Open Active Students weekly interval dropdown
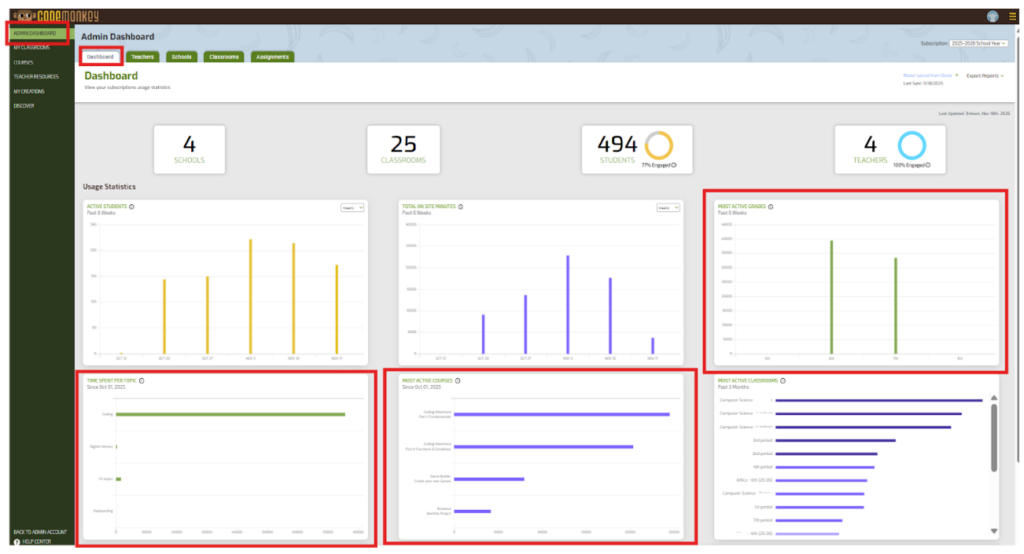Image resolution: width=1024 pixels, height=554 pixels. (353, 207)
